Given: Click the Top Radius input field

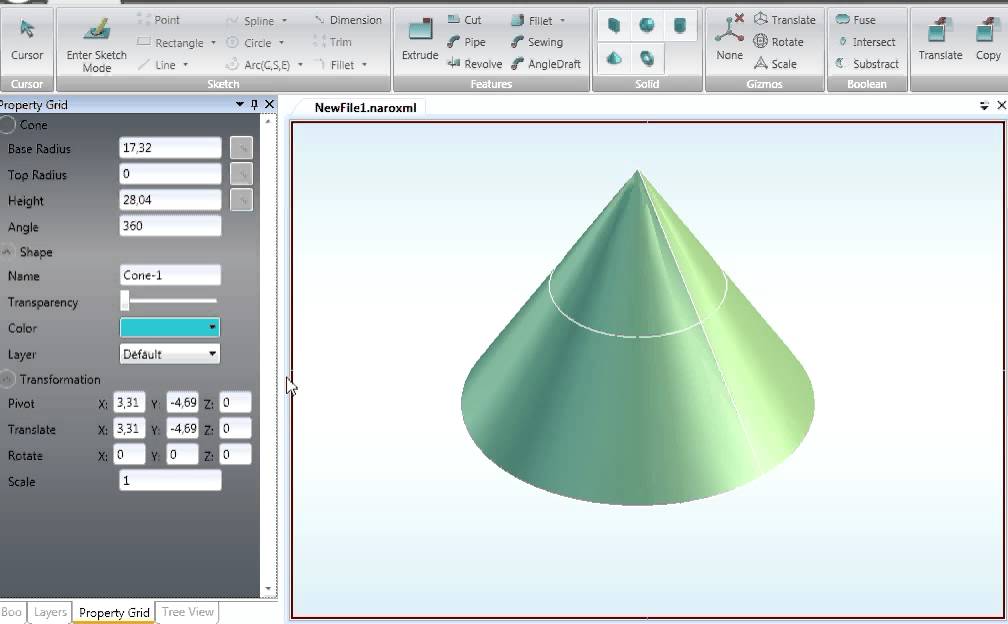Looking at the screenshot, I should [170, 174].
